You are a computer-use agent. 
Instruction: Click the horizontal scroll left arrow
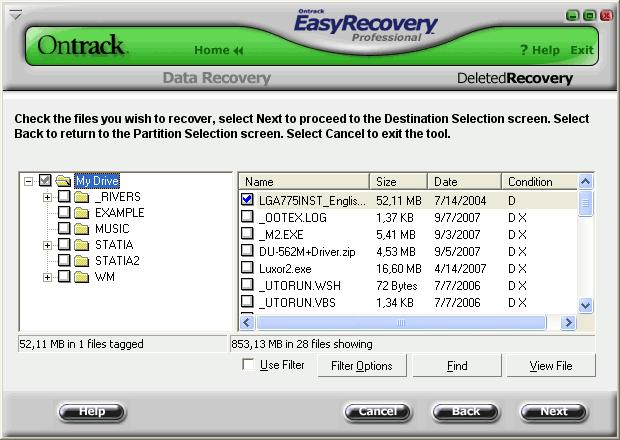click(x=247, y=323)
